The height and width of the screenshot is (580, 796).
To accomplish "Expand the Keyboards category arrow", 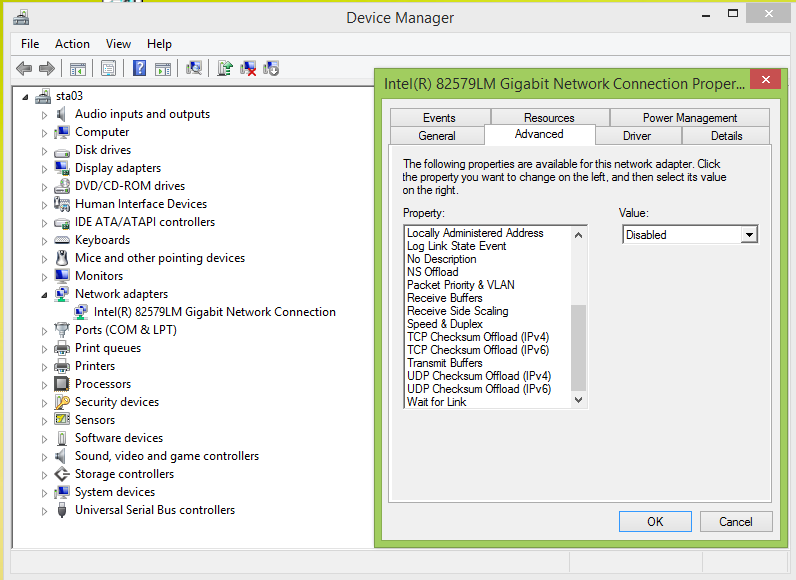I will pyautogui.click(x=44, y=241).
